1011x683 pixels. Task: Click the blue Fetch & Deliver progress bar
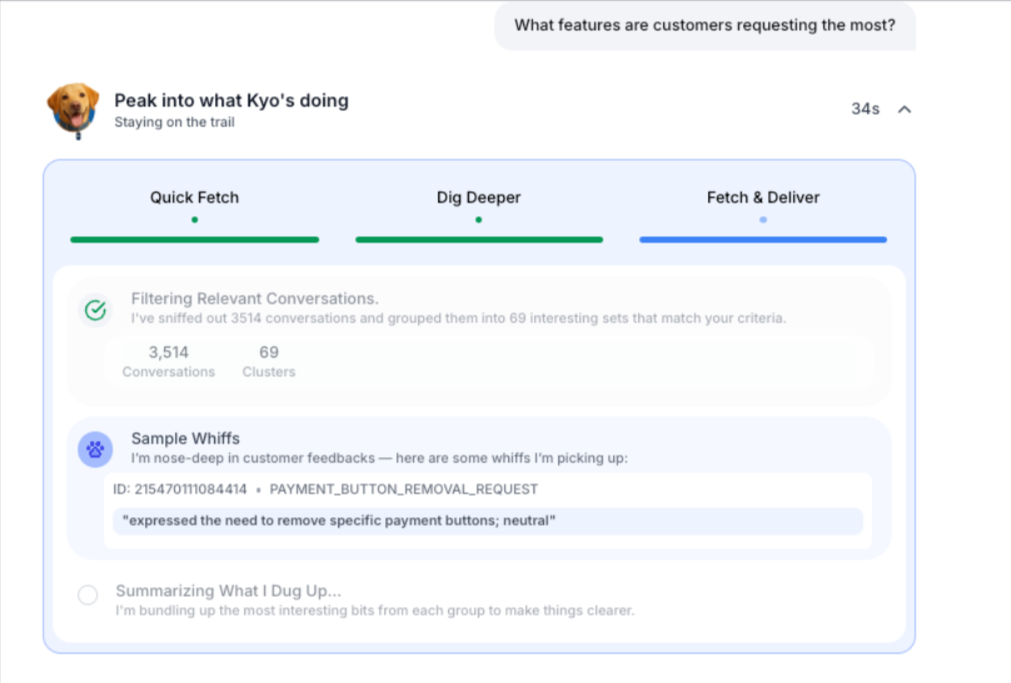pos(762,240)
